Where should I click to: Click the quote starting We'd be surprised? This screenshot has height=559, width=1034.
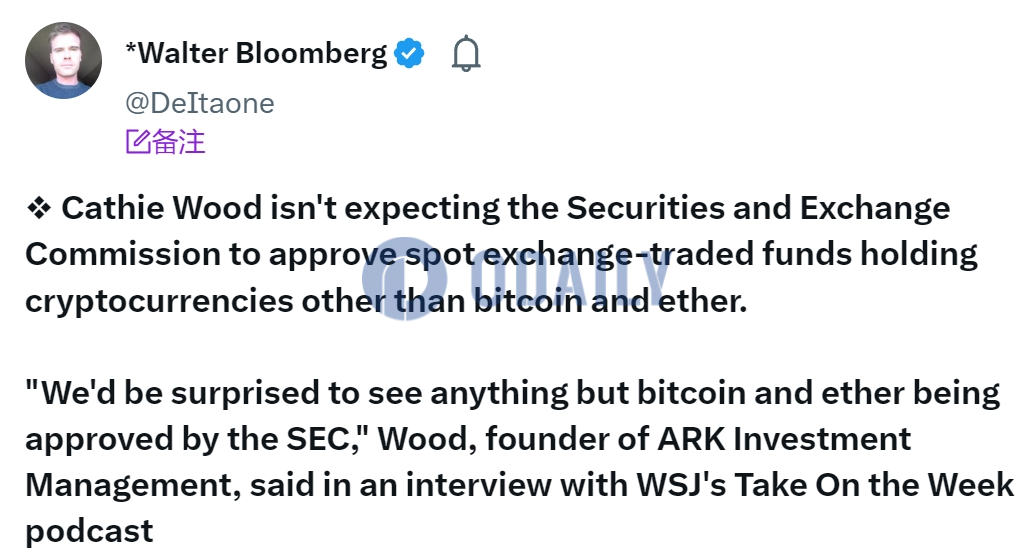512,394
